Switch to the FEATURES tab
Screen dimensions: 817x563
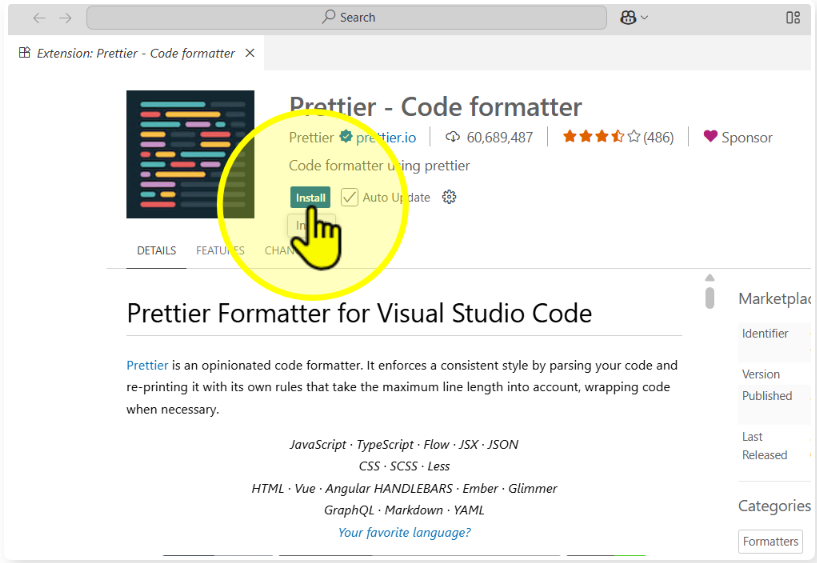point(220,251)
